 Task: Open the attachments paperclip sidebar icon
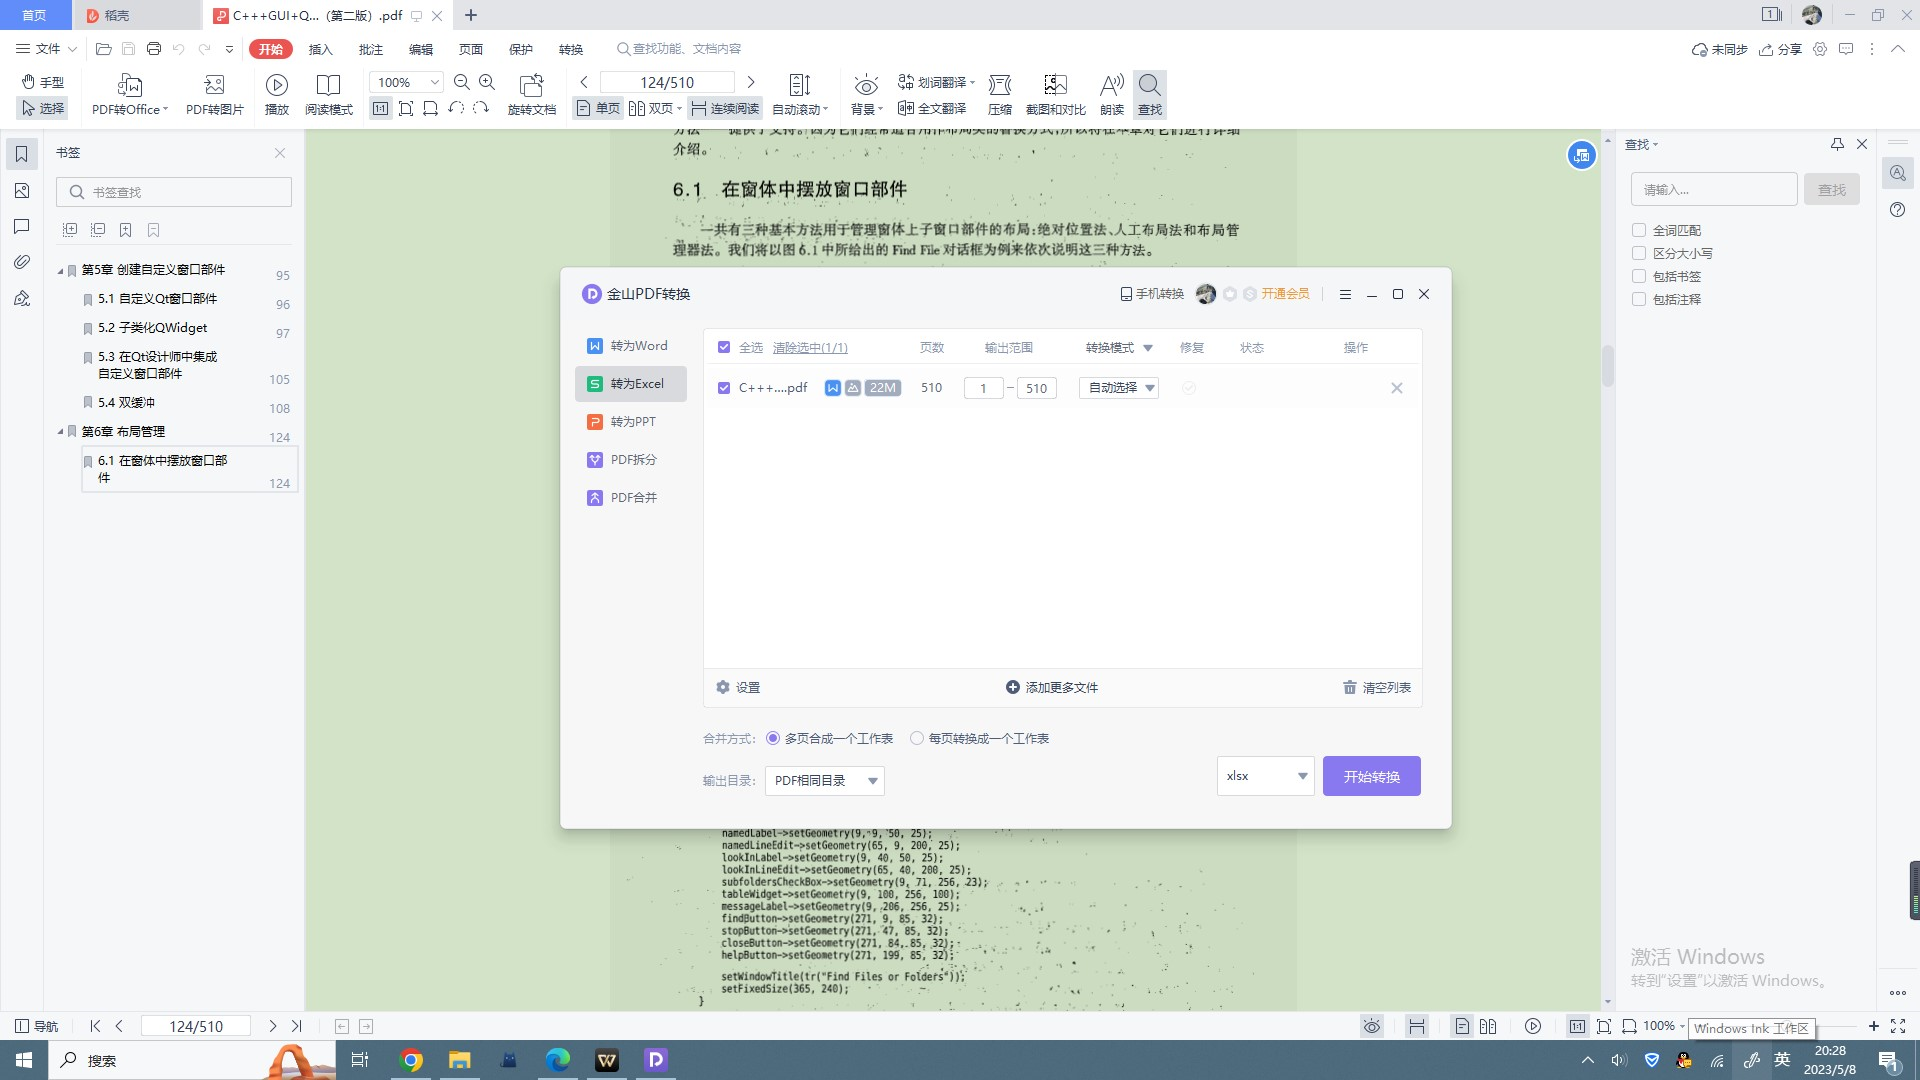pyautogui.click(x=21, y=262)
